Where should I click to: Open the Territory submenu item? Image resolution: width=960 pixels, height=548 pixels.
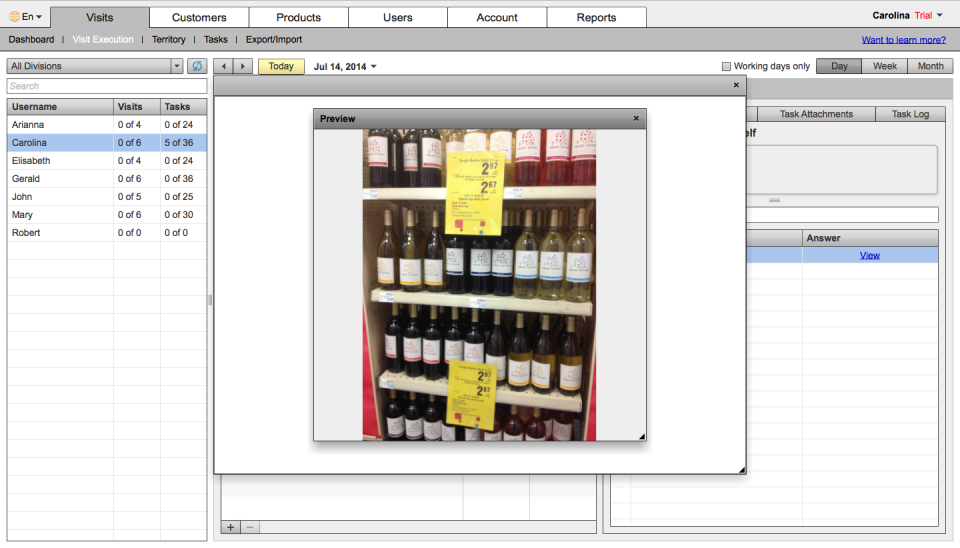coord(168,39)
